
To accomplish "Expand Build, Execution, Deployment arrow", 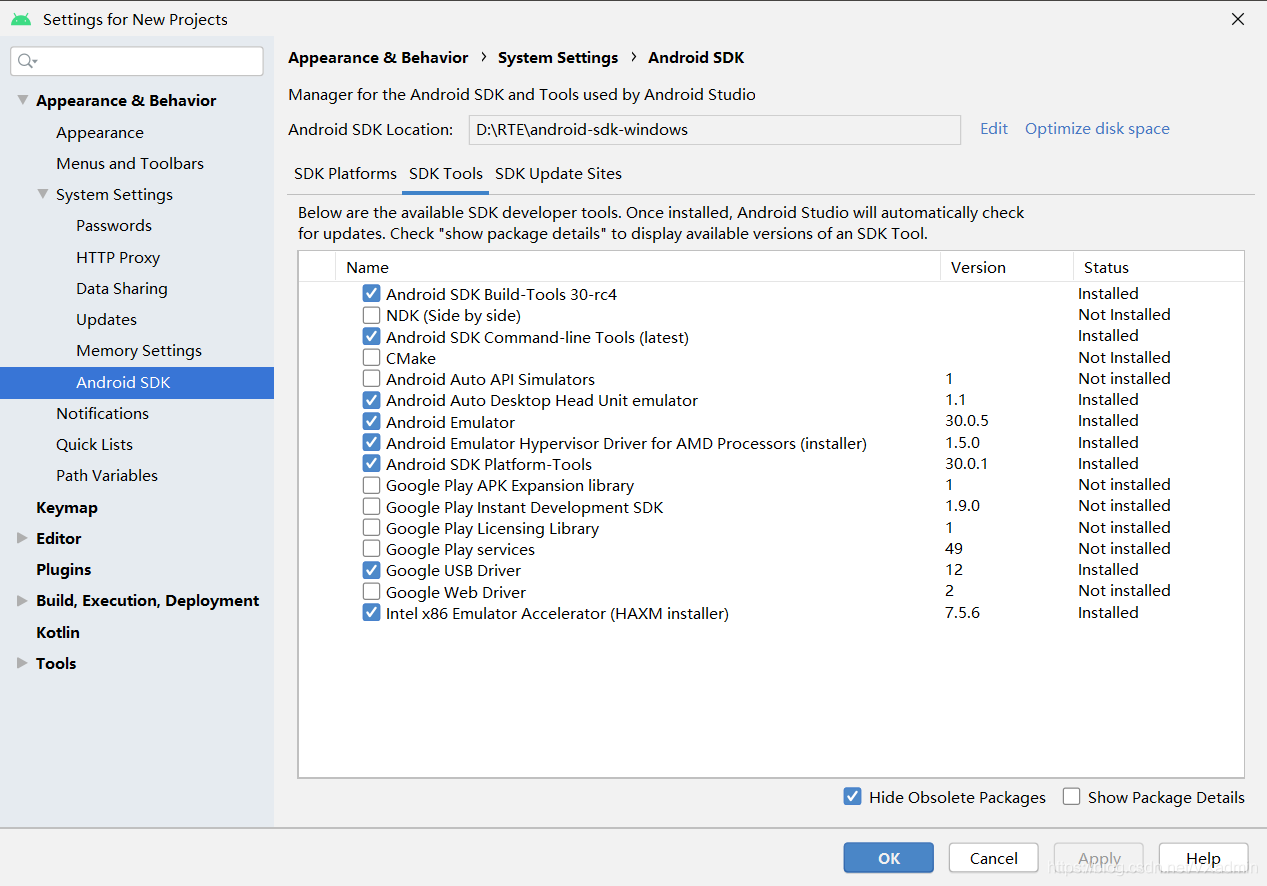I will [22, 600].
